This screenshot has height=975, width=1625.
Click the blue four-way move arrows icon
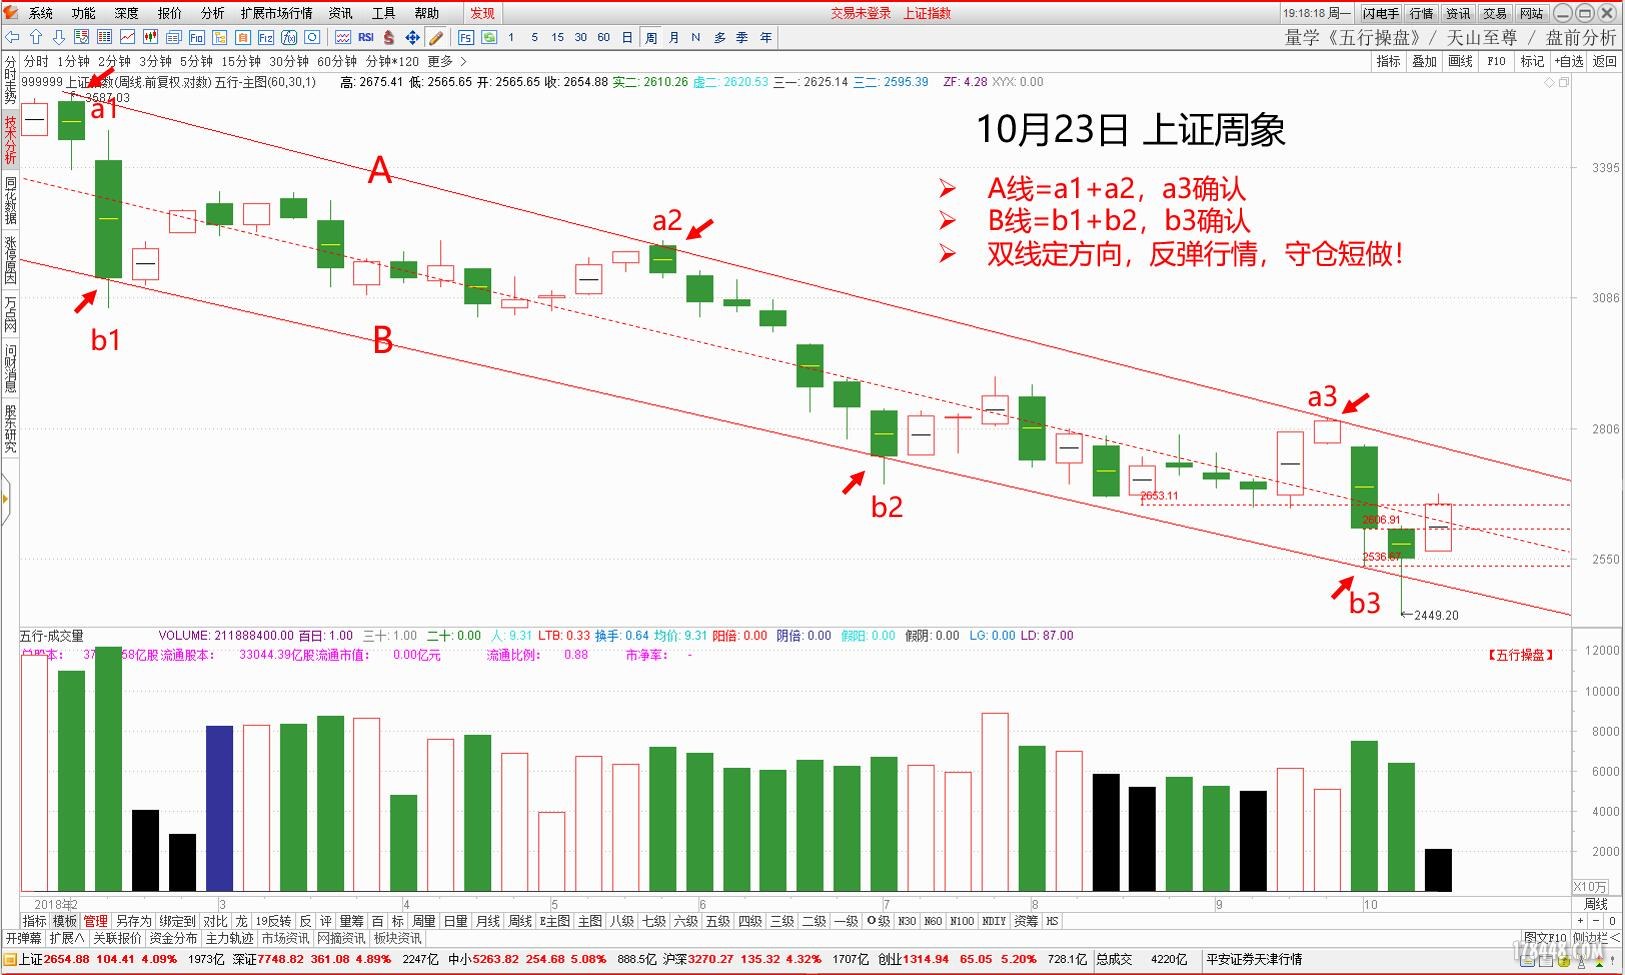click(x=412, y=37)
